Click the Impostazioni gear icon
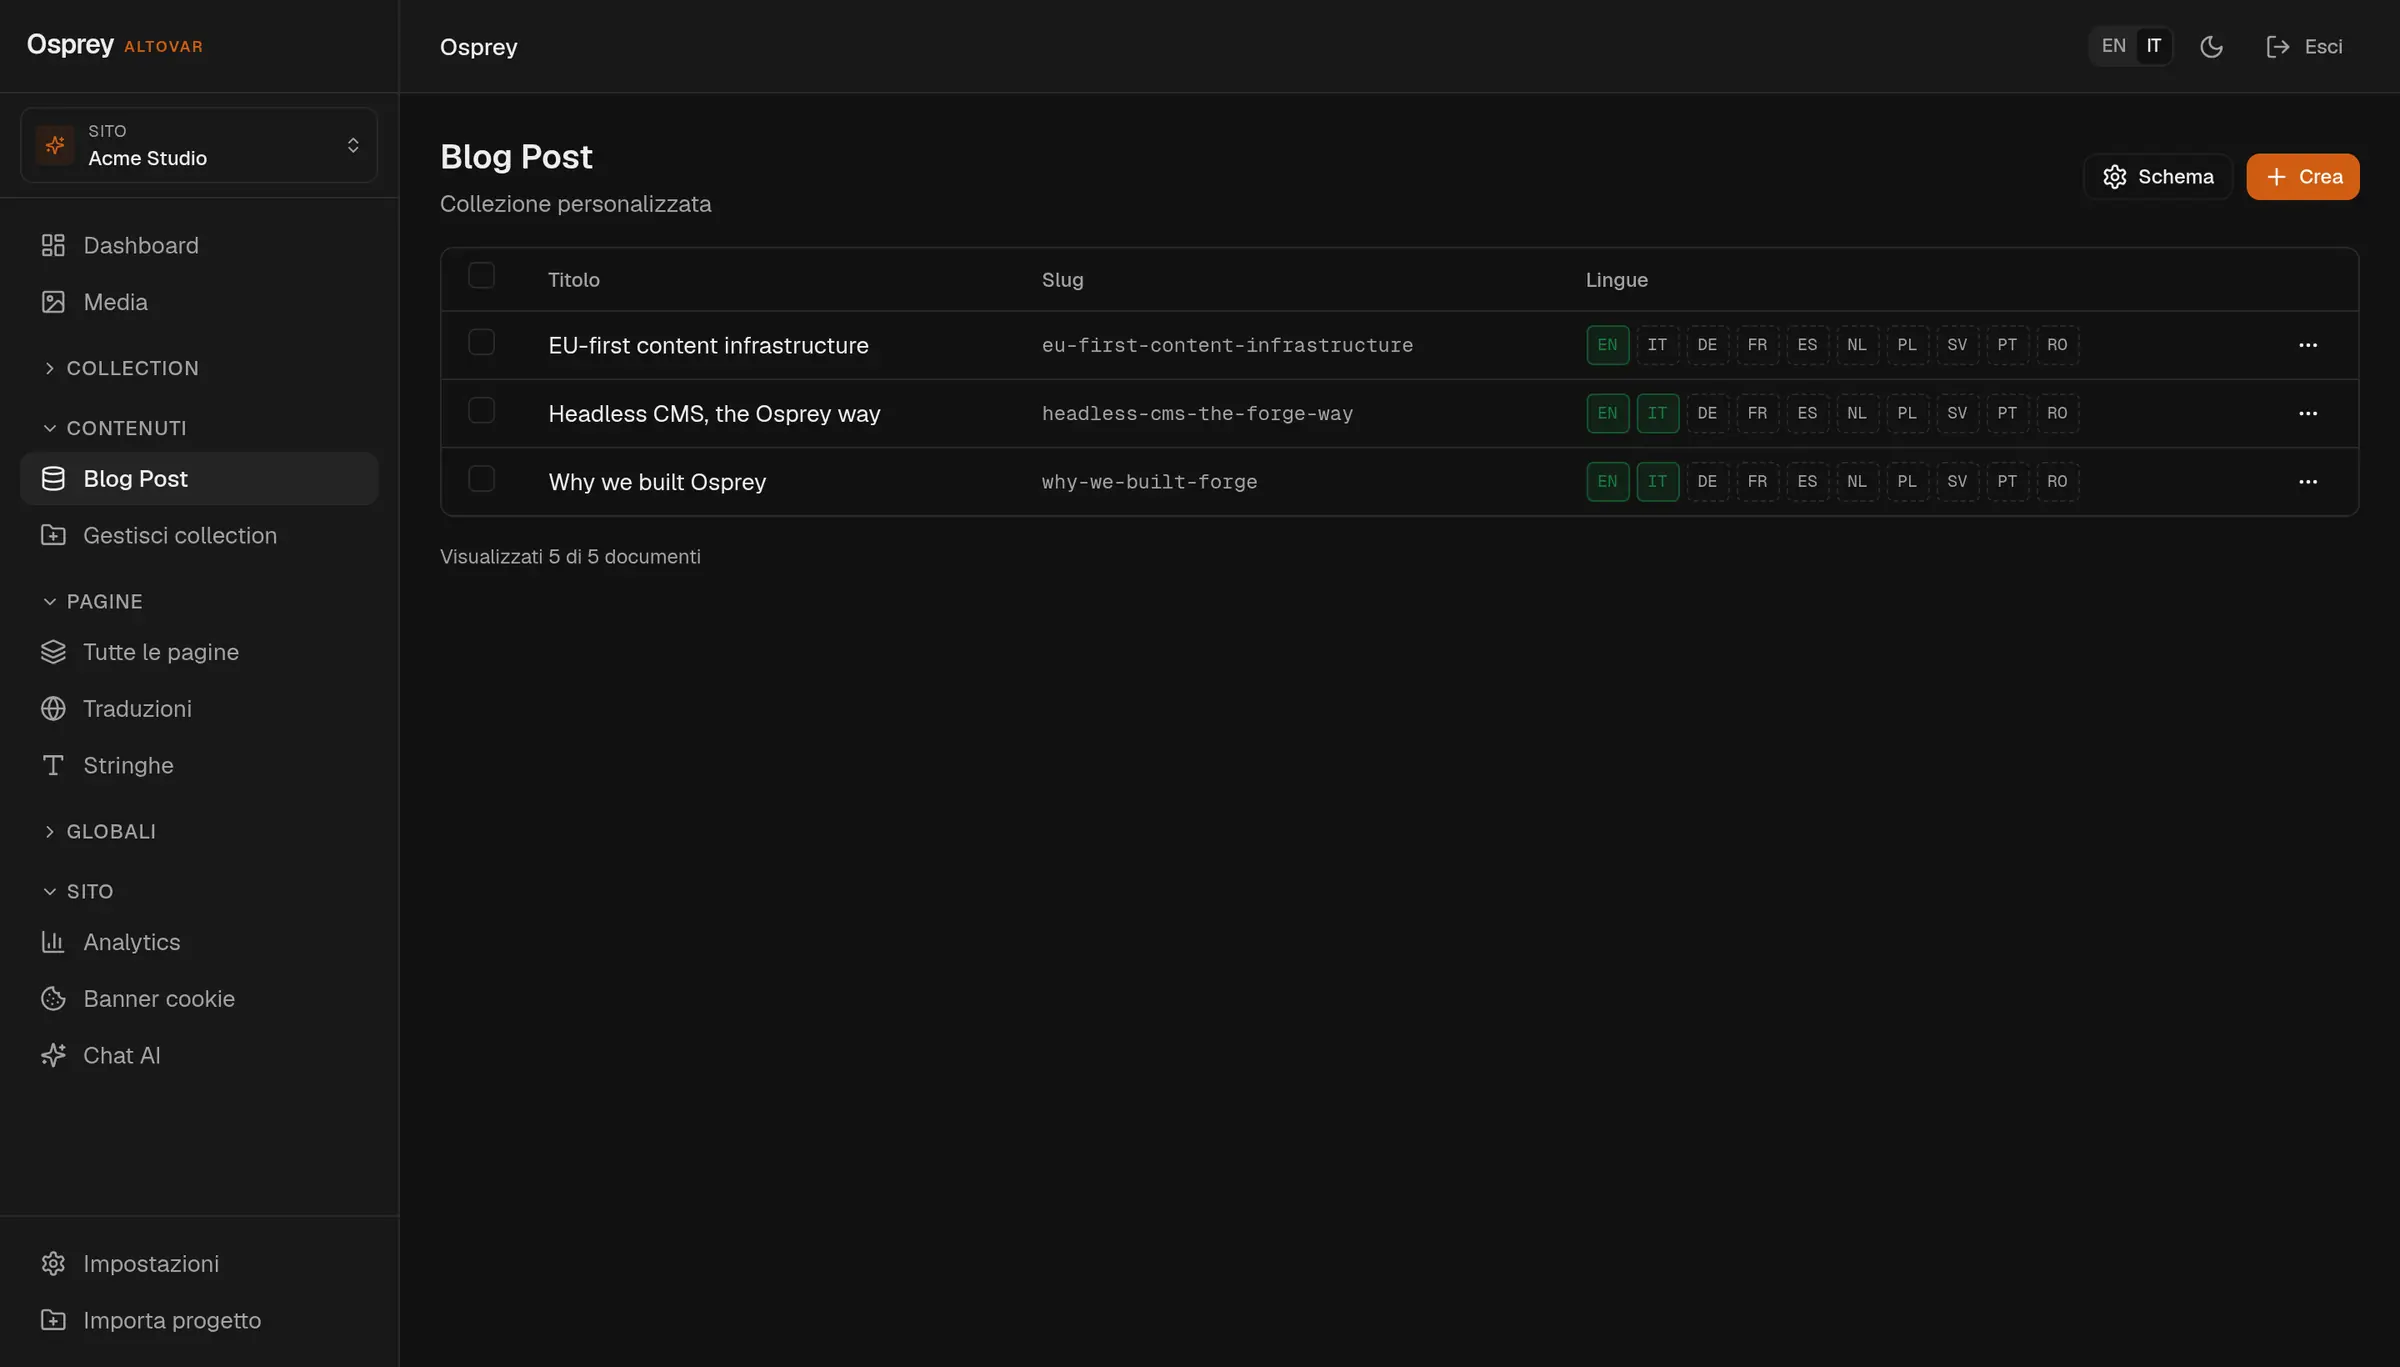The width and height of the screenshot is (2400, 1367). 53,1264
